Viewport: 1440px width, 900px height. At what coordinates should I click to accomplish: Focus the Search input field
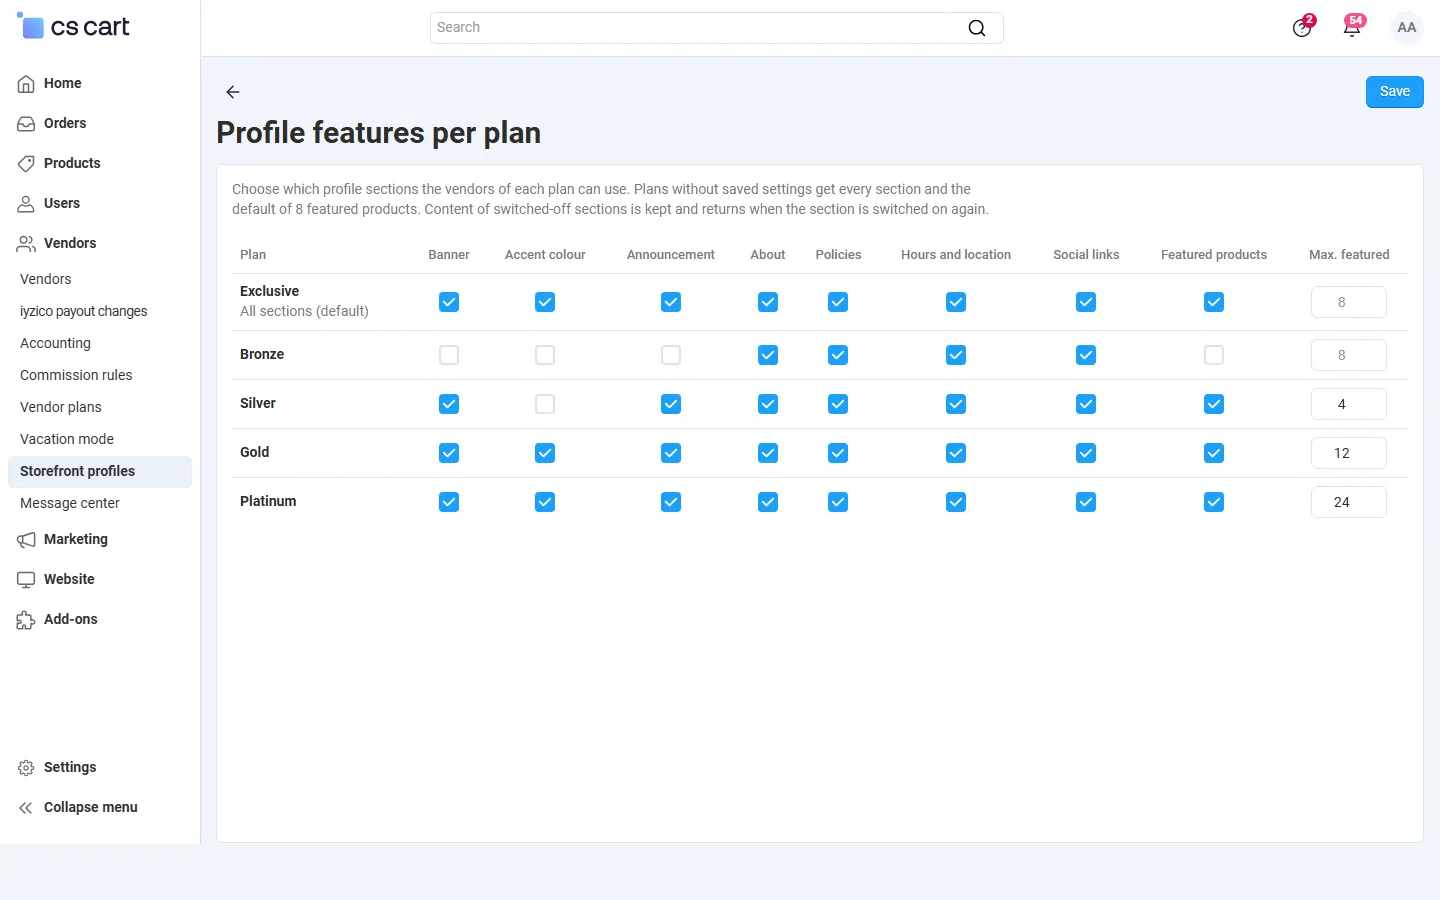[716, 28]
